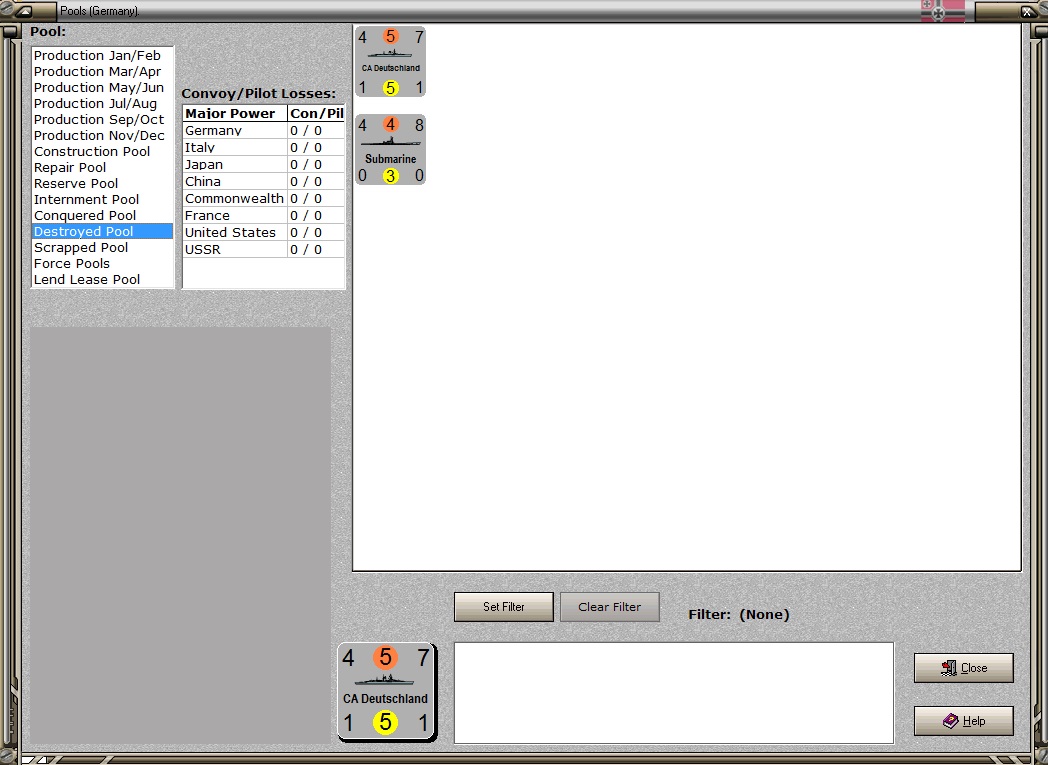Select the highlighted Destroyed Pool entry
This screenshot has width=1048, height=765.
102,232
